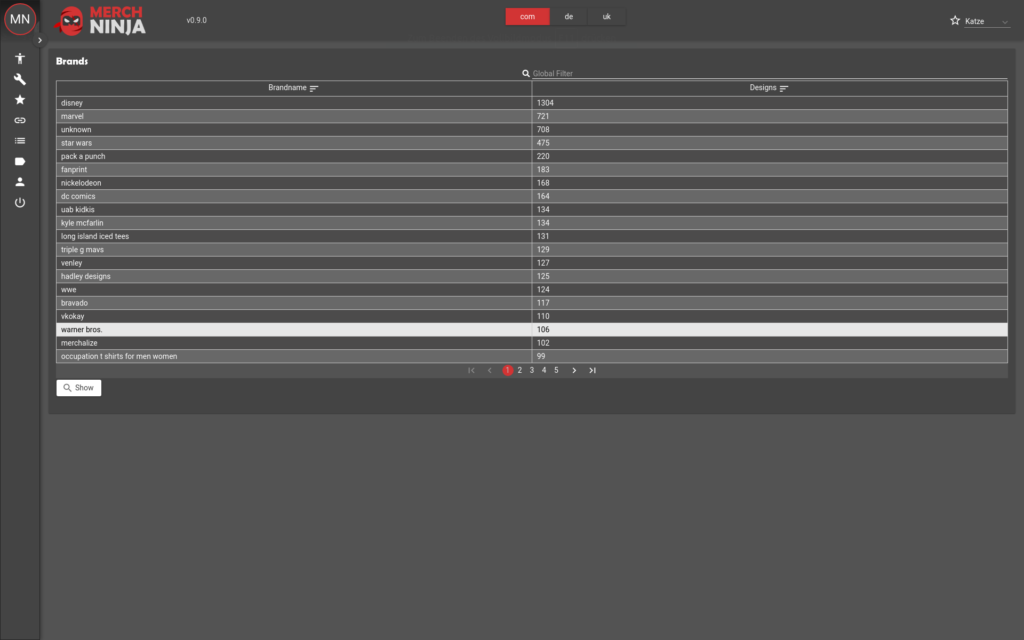Open the label tag sidebar icon
The width and height of the screenshot is (1024, 640).
(x=20, y=161)
